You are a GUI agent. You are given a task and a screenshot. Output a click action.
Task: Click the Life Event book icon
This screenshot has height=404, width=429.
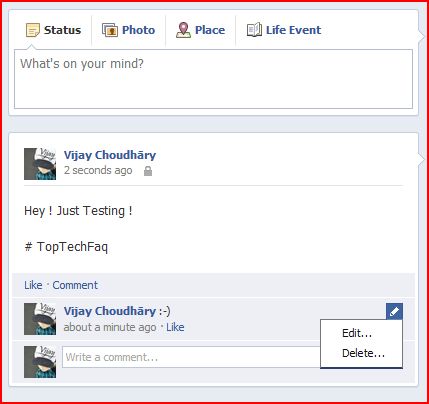[x=254, y=30]
